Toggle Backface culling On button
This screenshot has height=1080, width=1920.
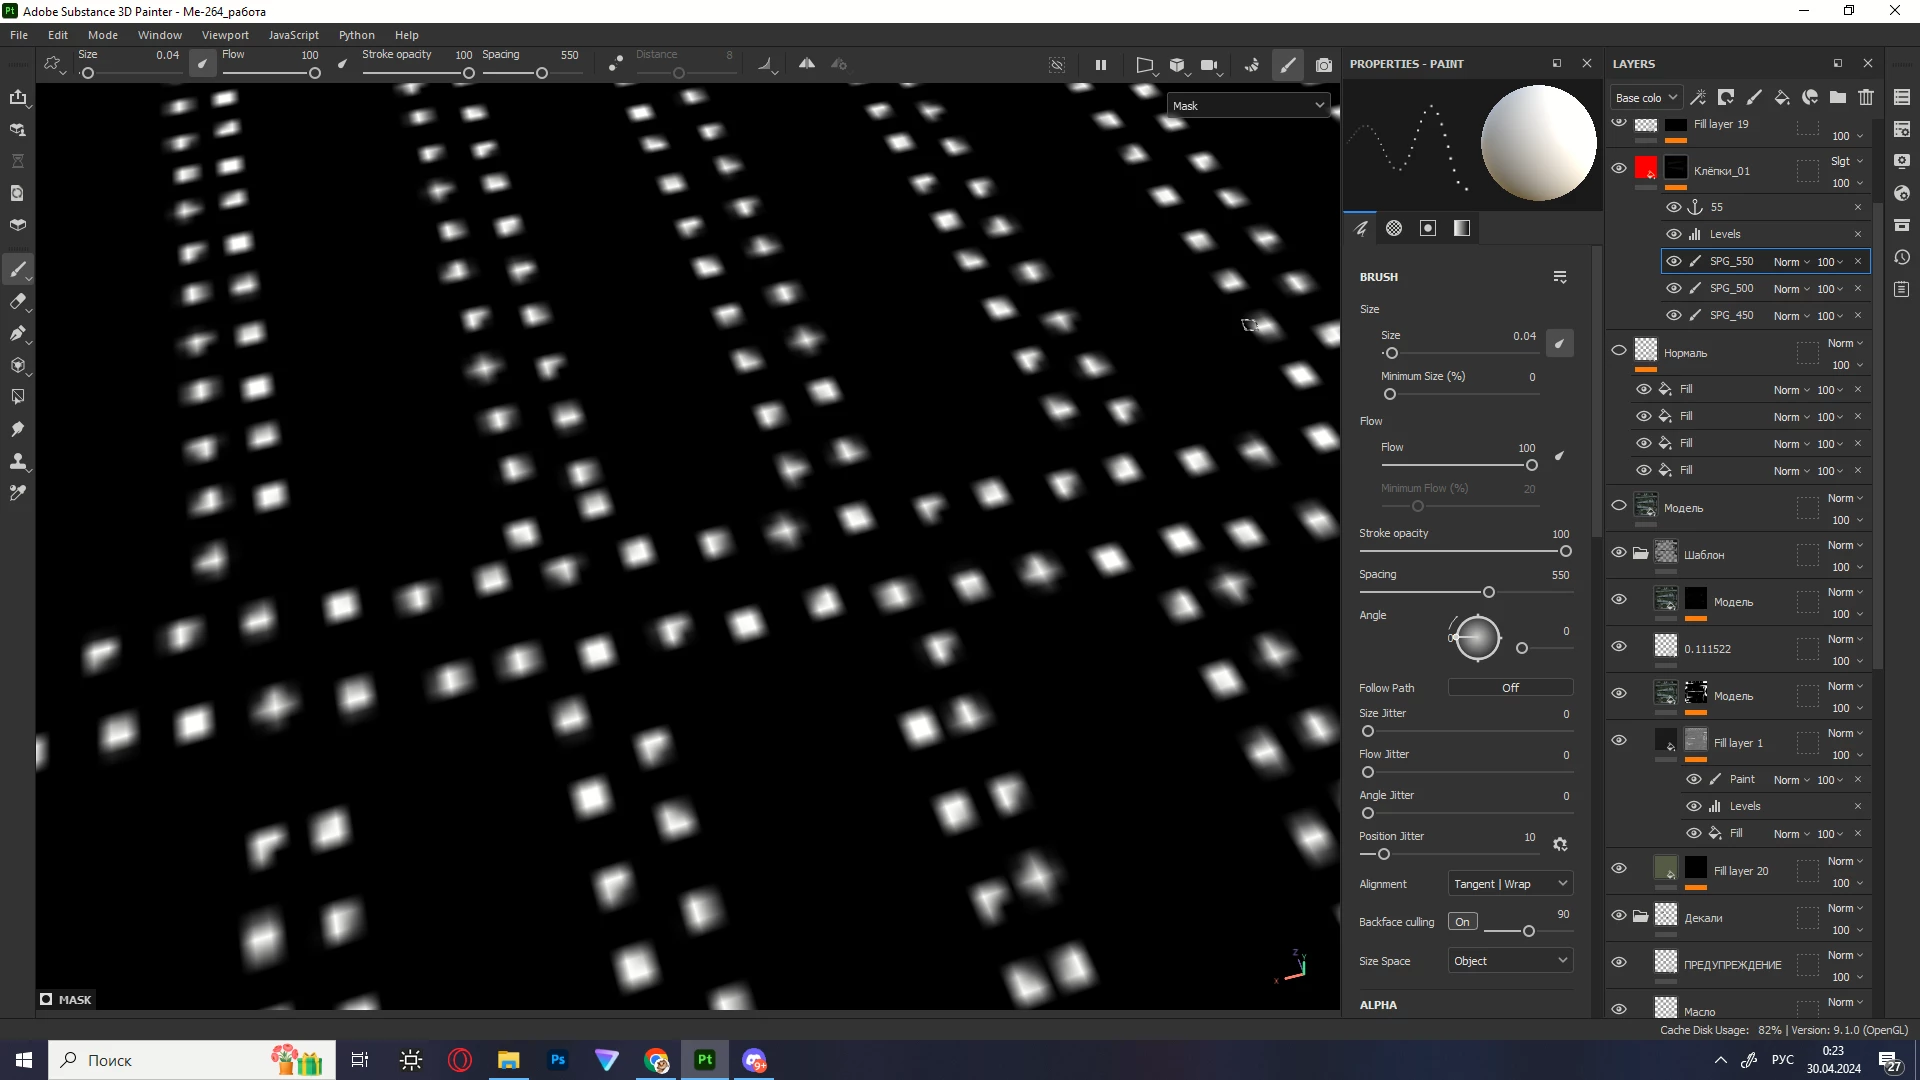[1462, 922]
